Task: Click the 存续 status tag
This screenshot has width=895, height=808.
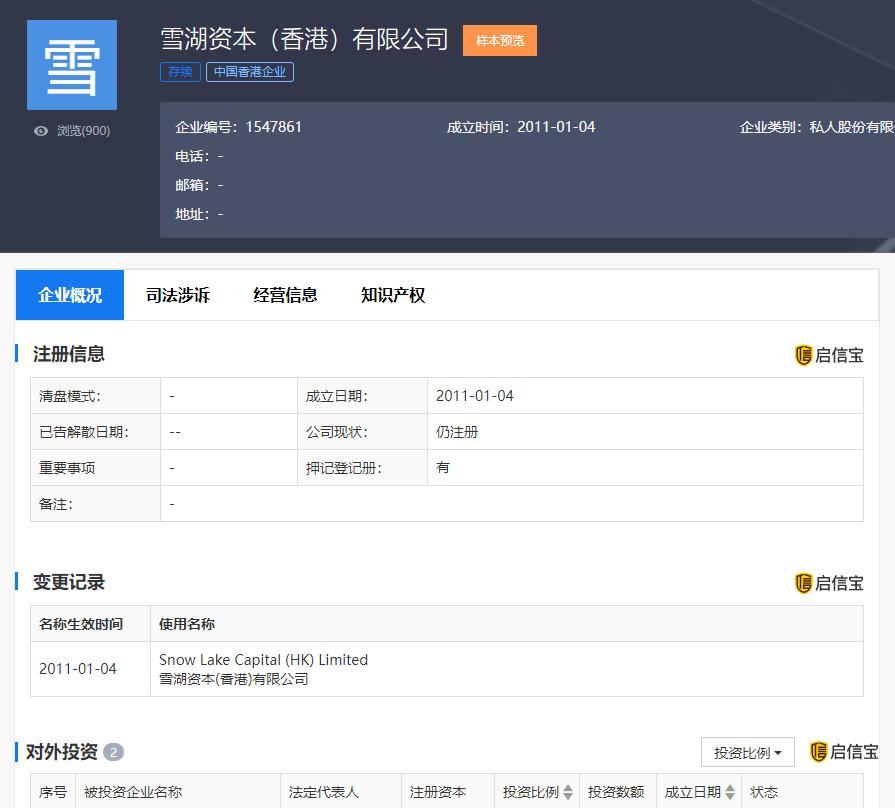Action: point(180,72)
